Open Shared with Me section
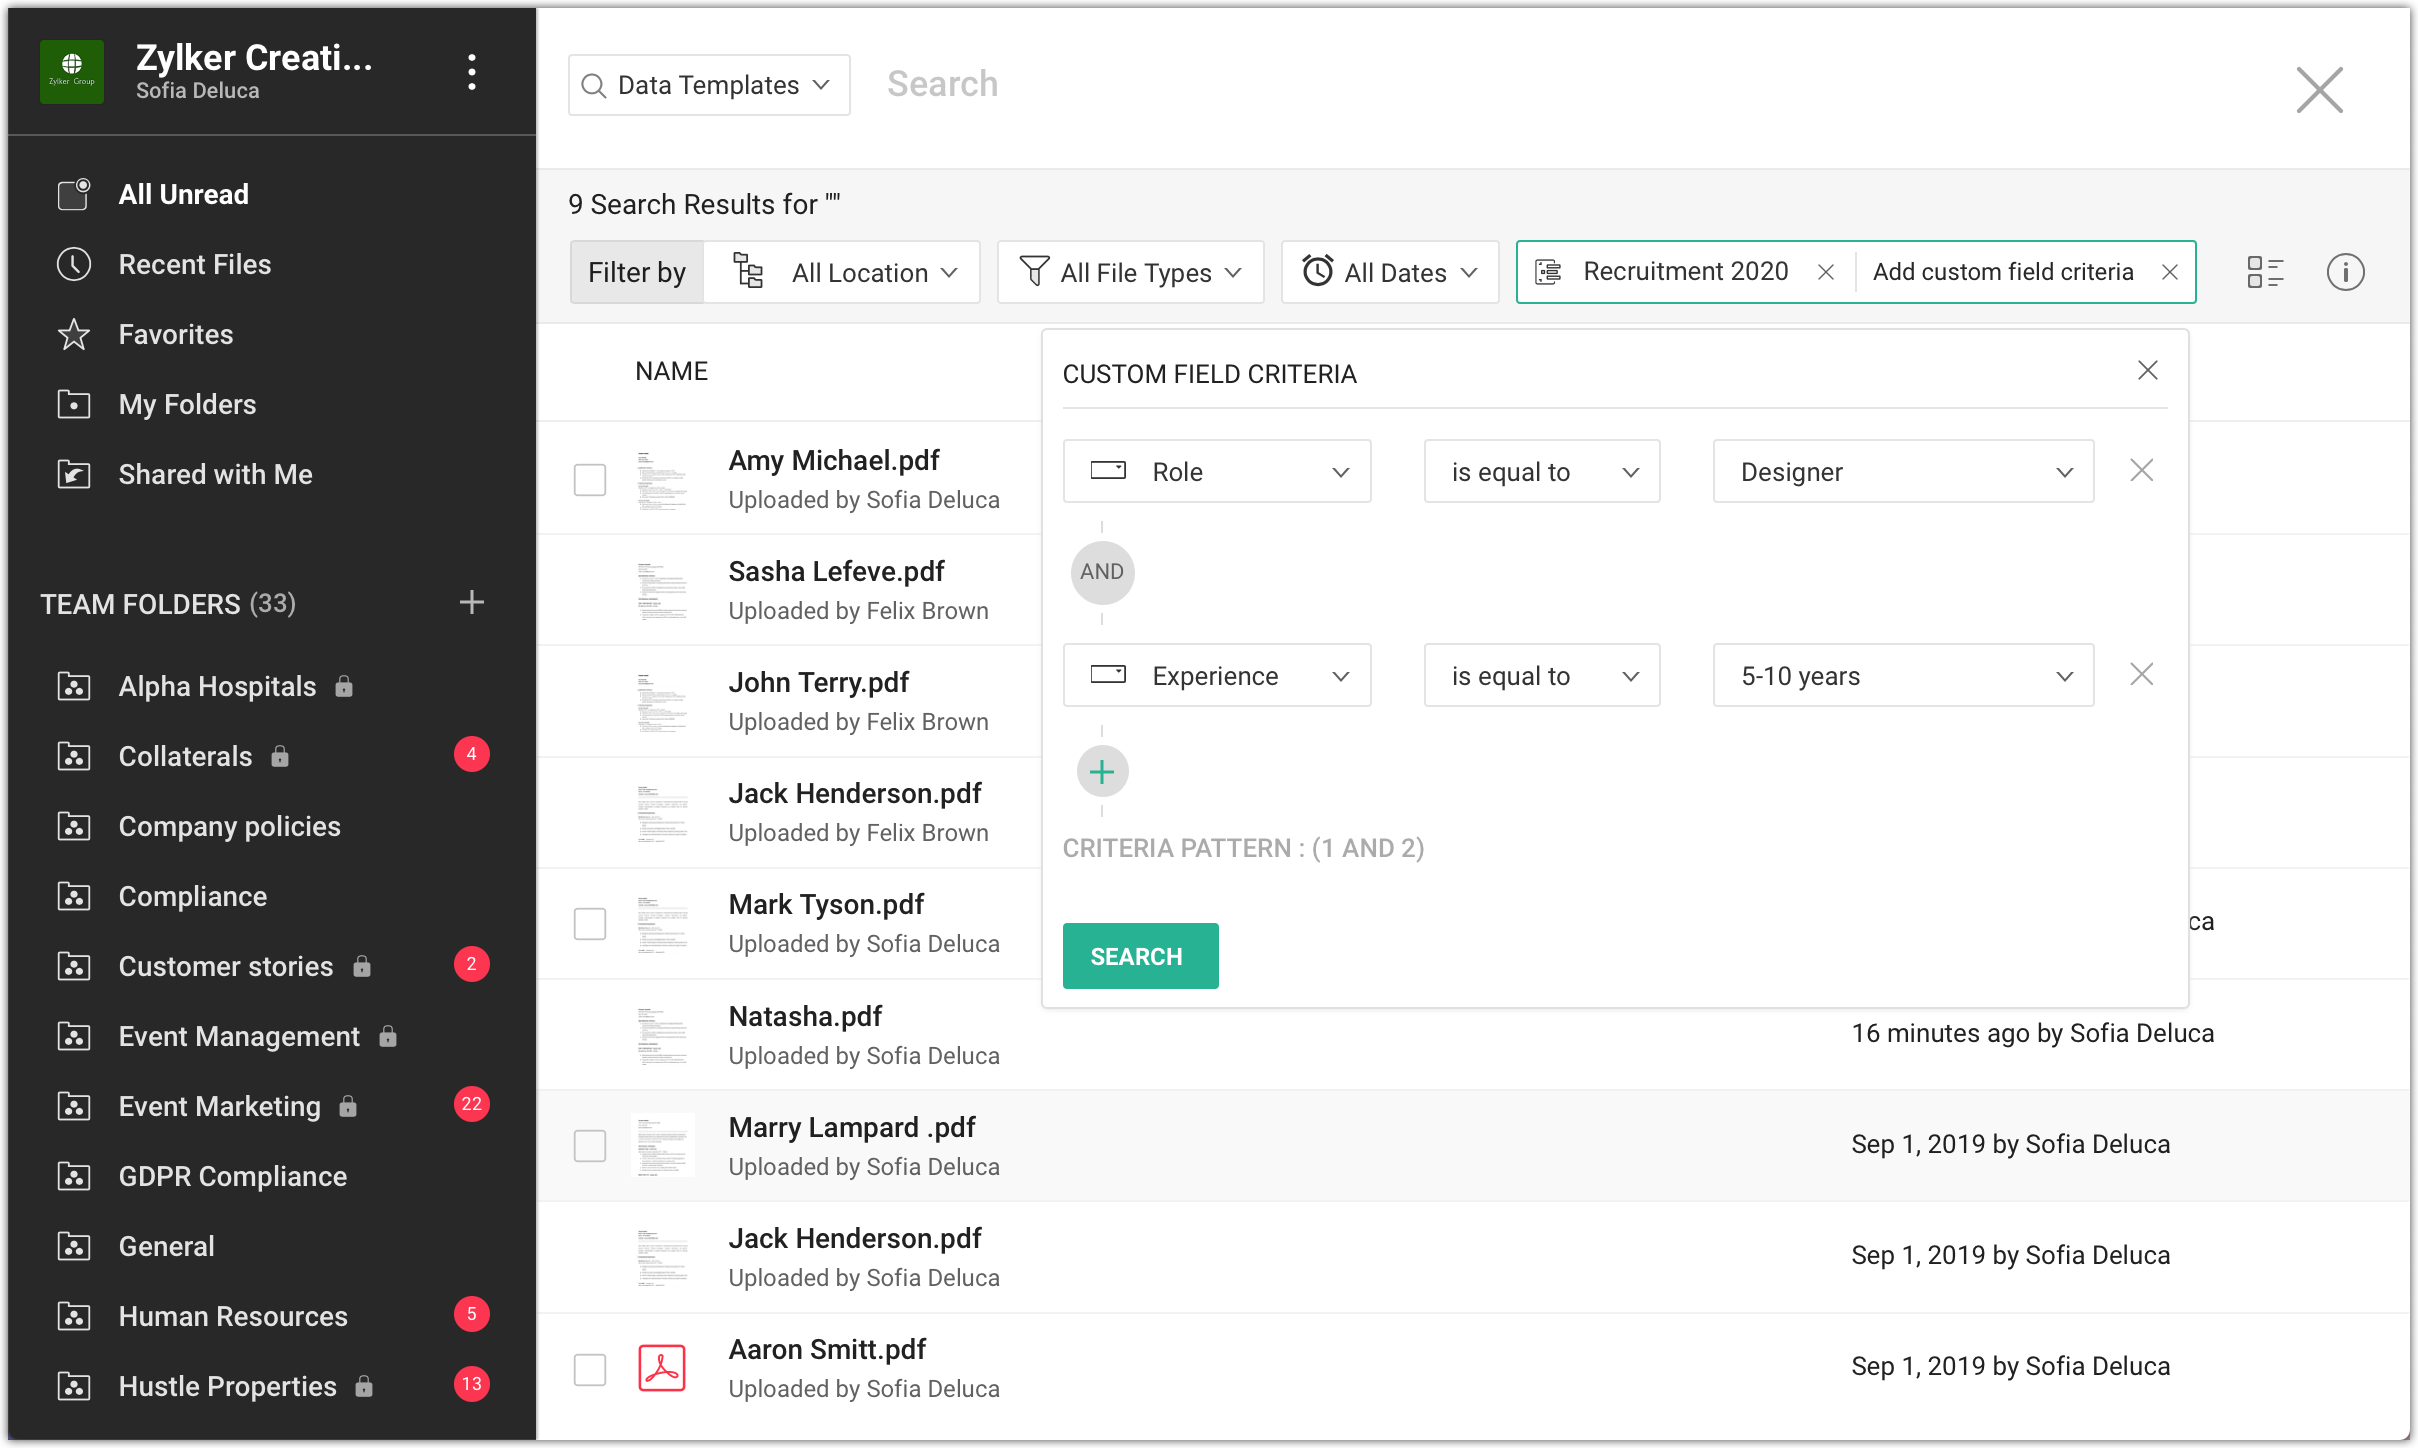This screenshot has width=2418, height=1448. click(x=215, y=474)
